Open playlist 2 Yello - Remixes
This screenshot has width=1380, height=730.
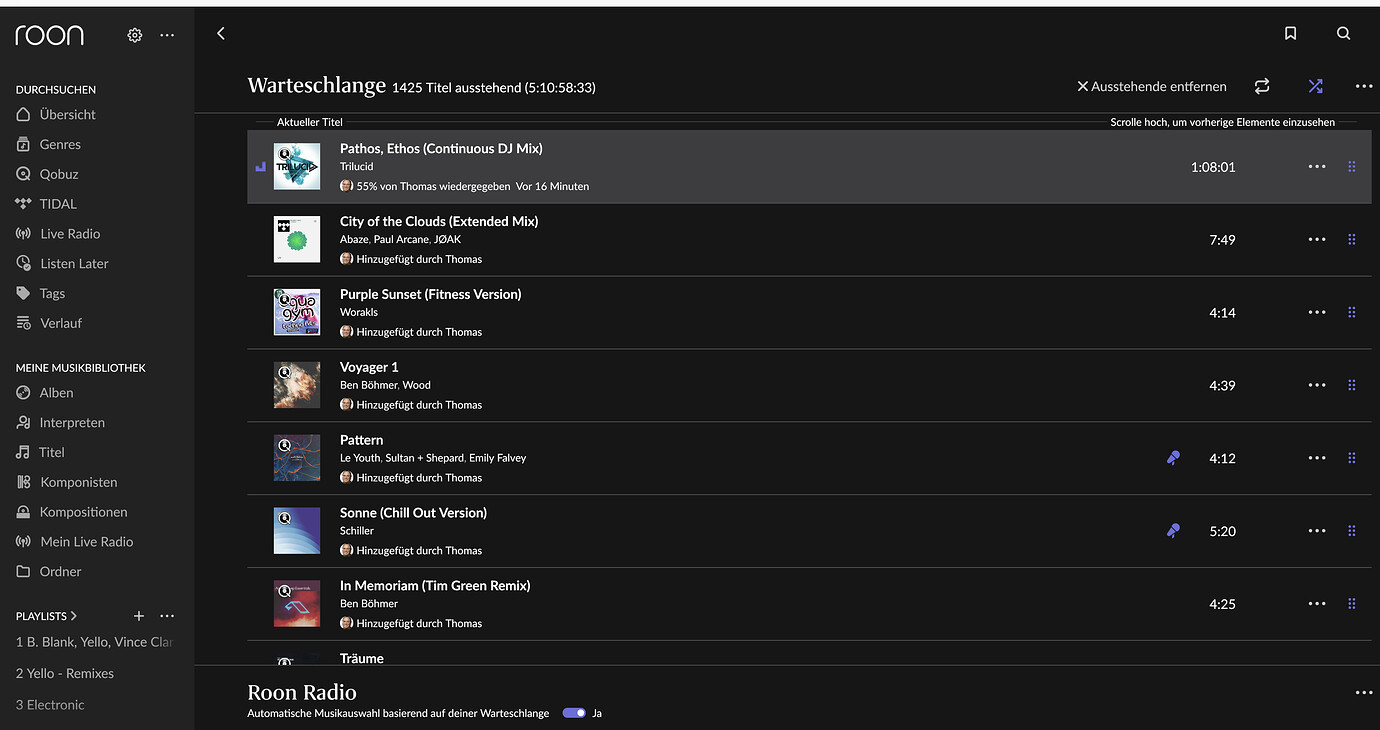(x=65, y=673)
